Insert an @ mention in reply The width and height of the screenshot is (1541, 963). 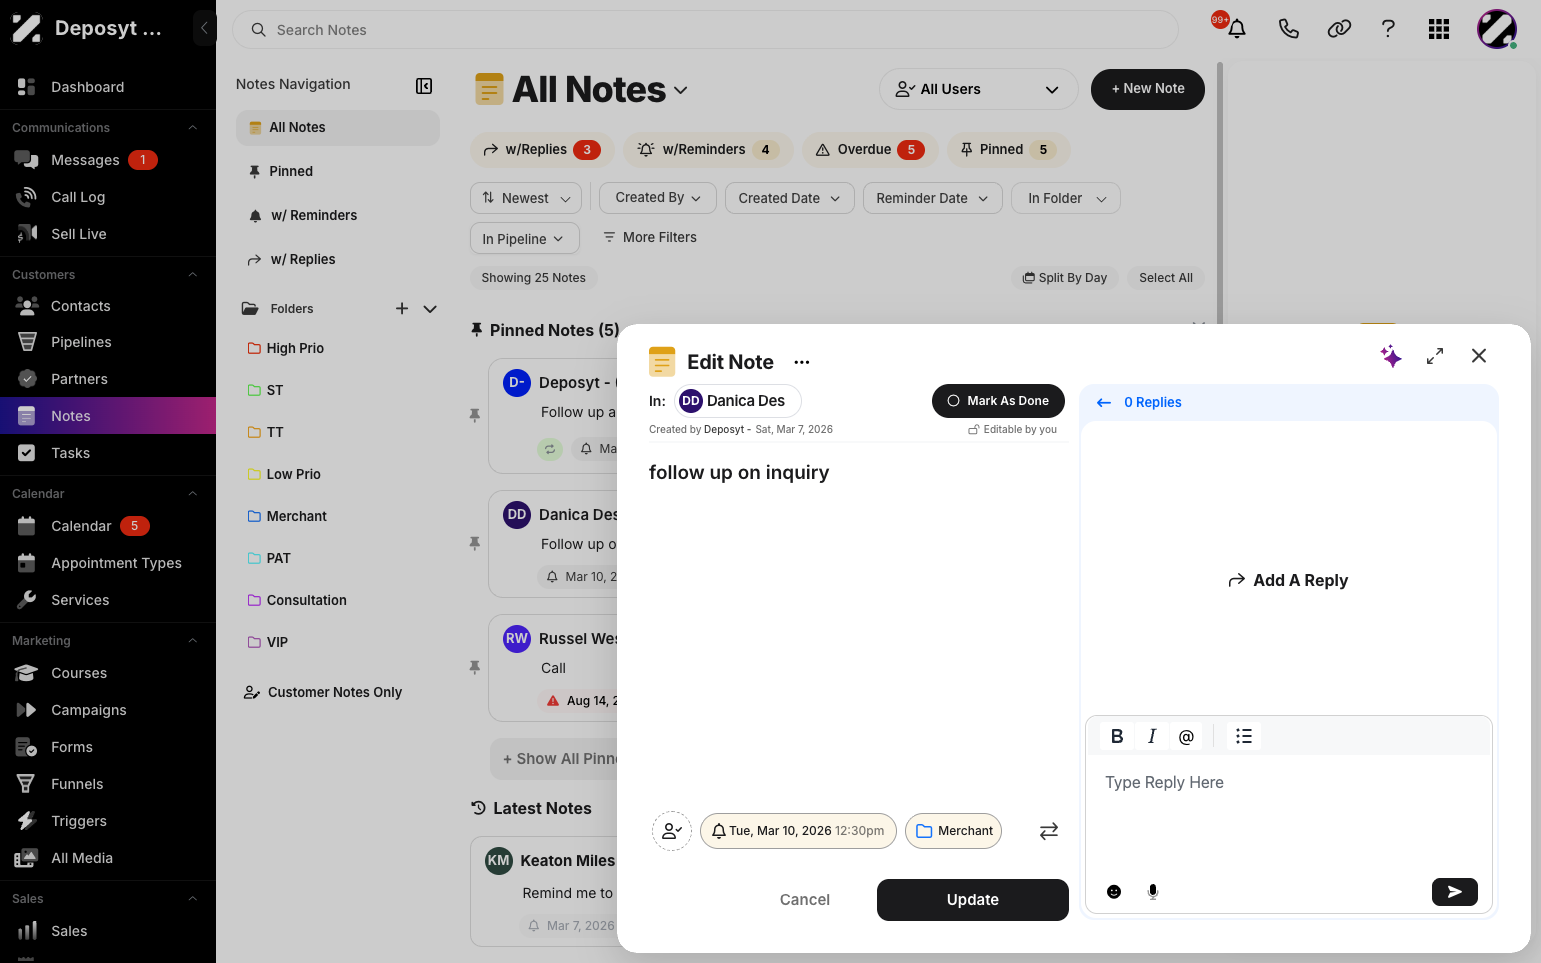pyautogui.click(x=1186, y=736)
